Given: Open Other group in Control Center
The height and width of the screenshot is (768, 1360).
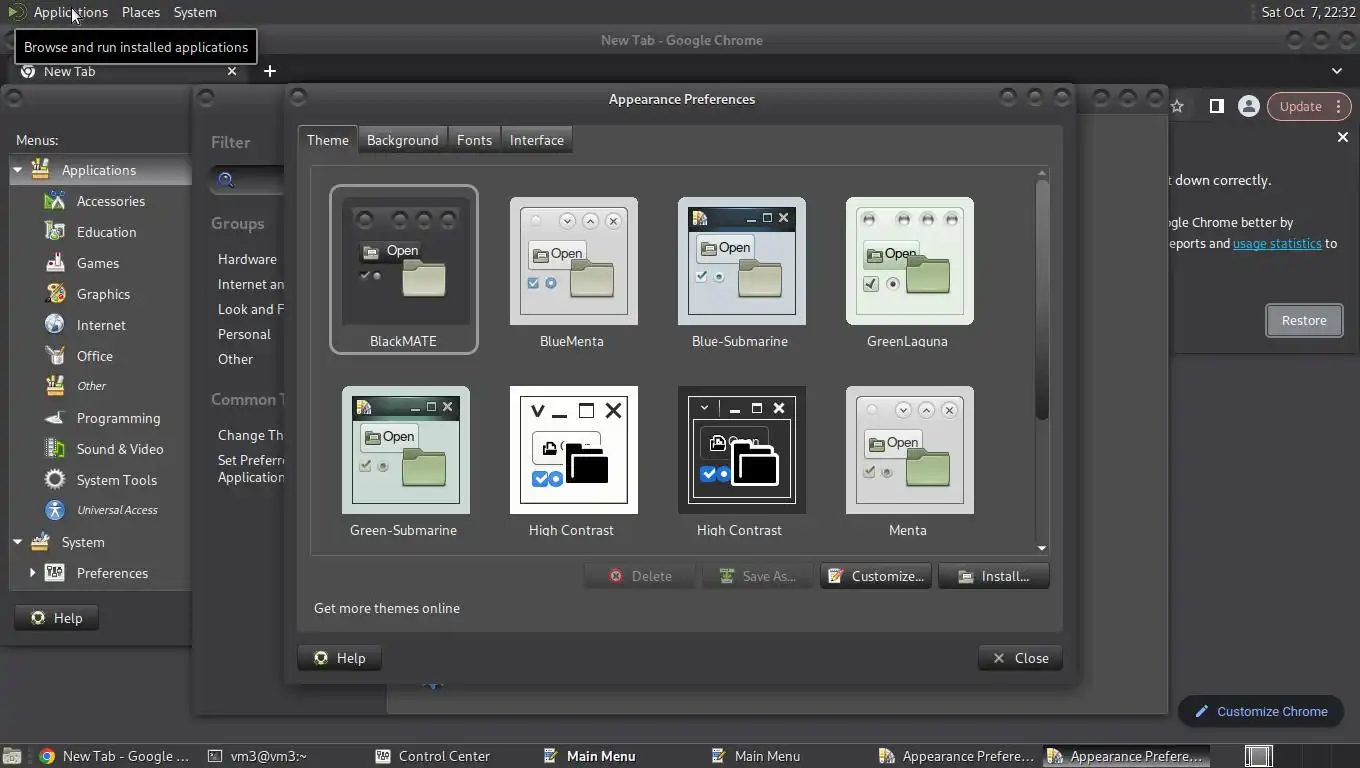Looking at the screenshot, I should coord(235,359).
